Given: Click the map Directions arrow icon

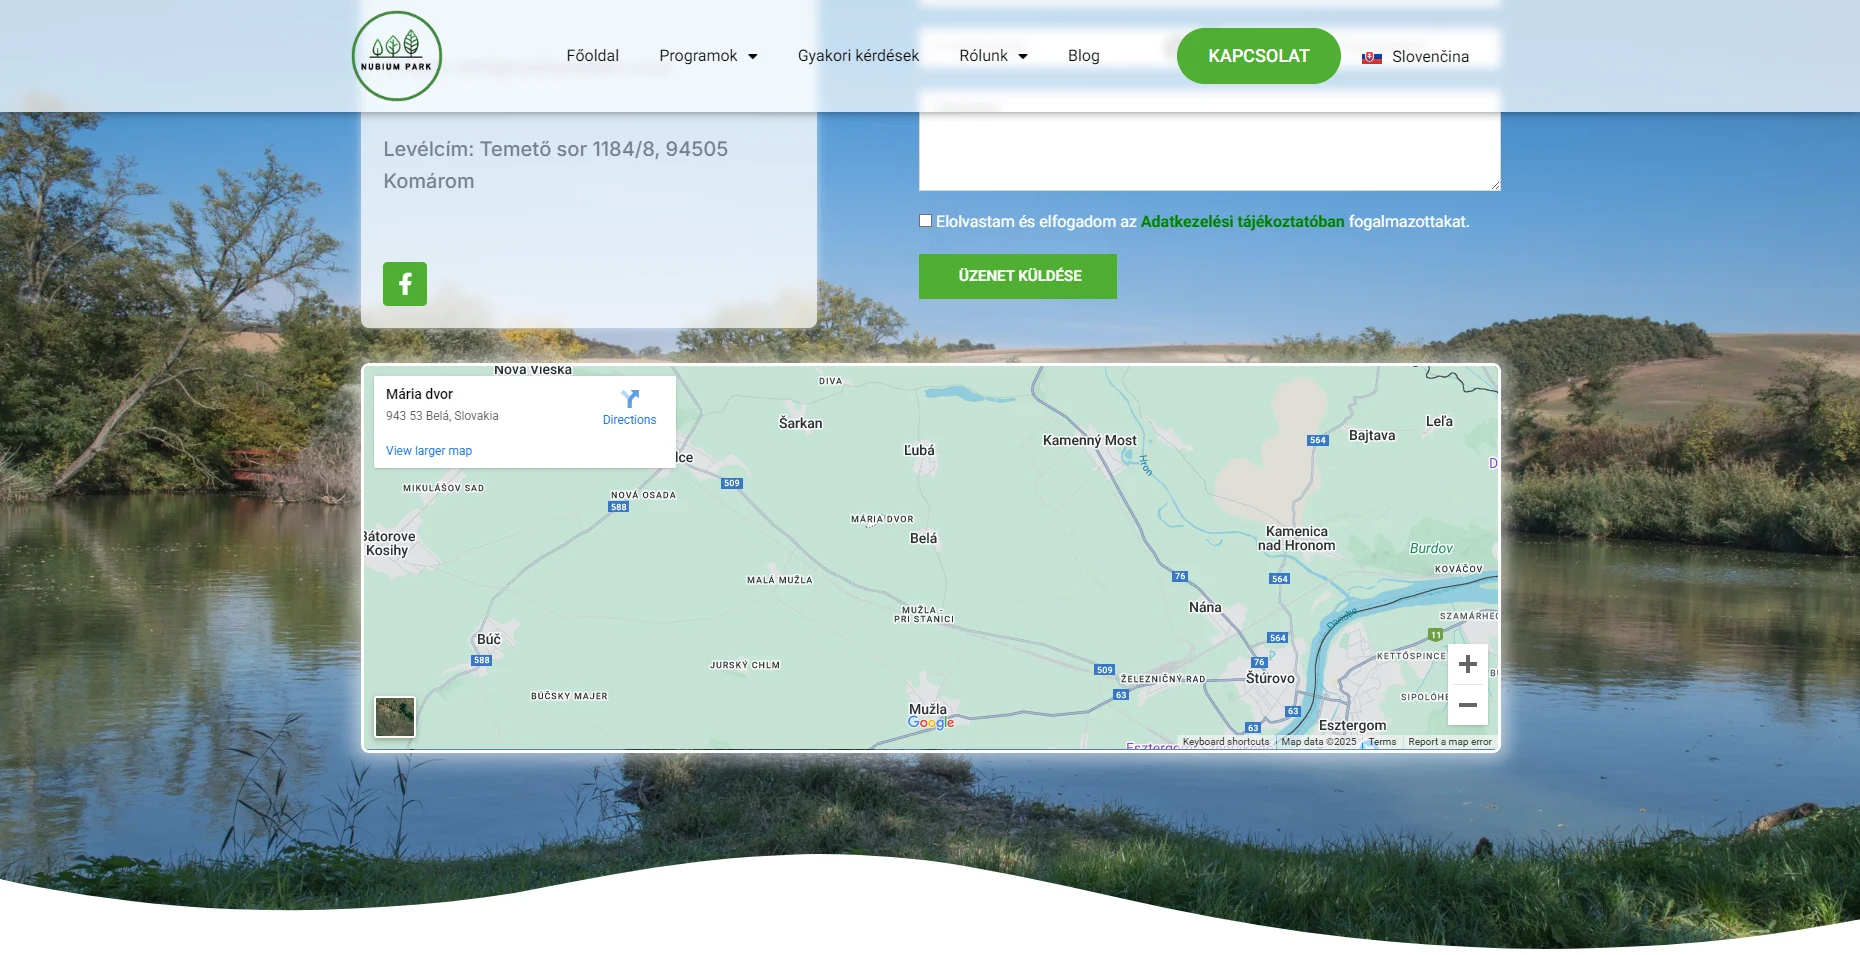Looking at the screenshot, I should coord(629,398).
